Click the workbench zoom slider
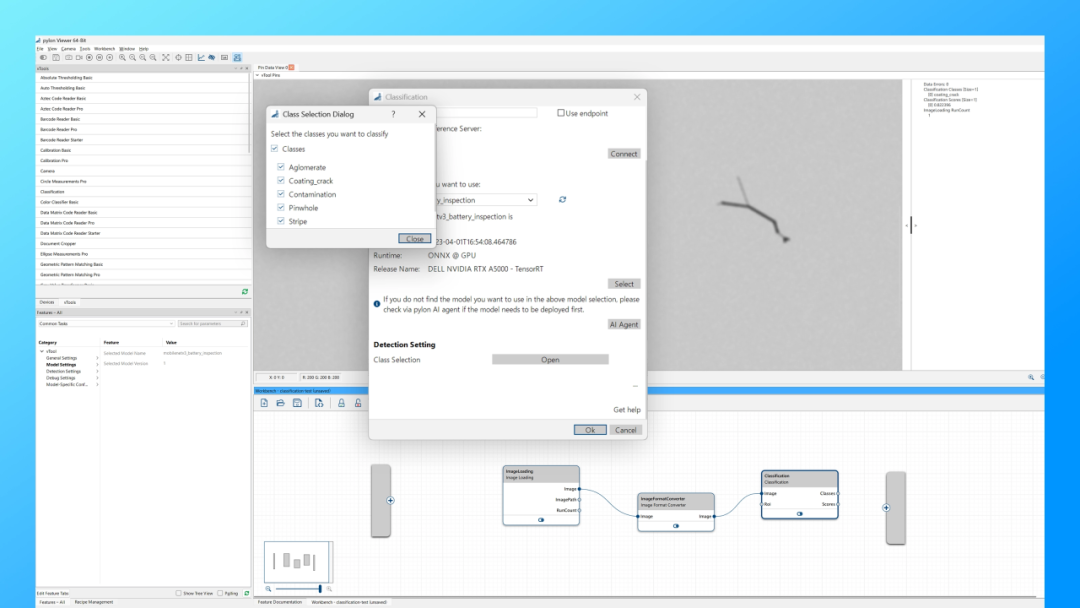Screen dimensions: 1080x608 pyautogui.click(x=320, y=588)
